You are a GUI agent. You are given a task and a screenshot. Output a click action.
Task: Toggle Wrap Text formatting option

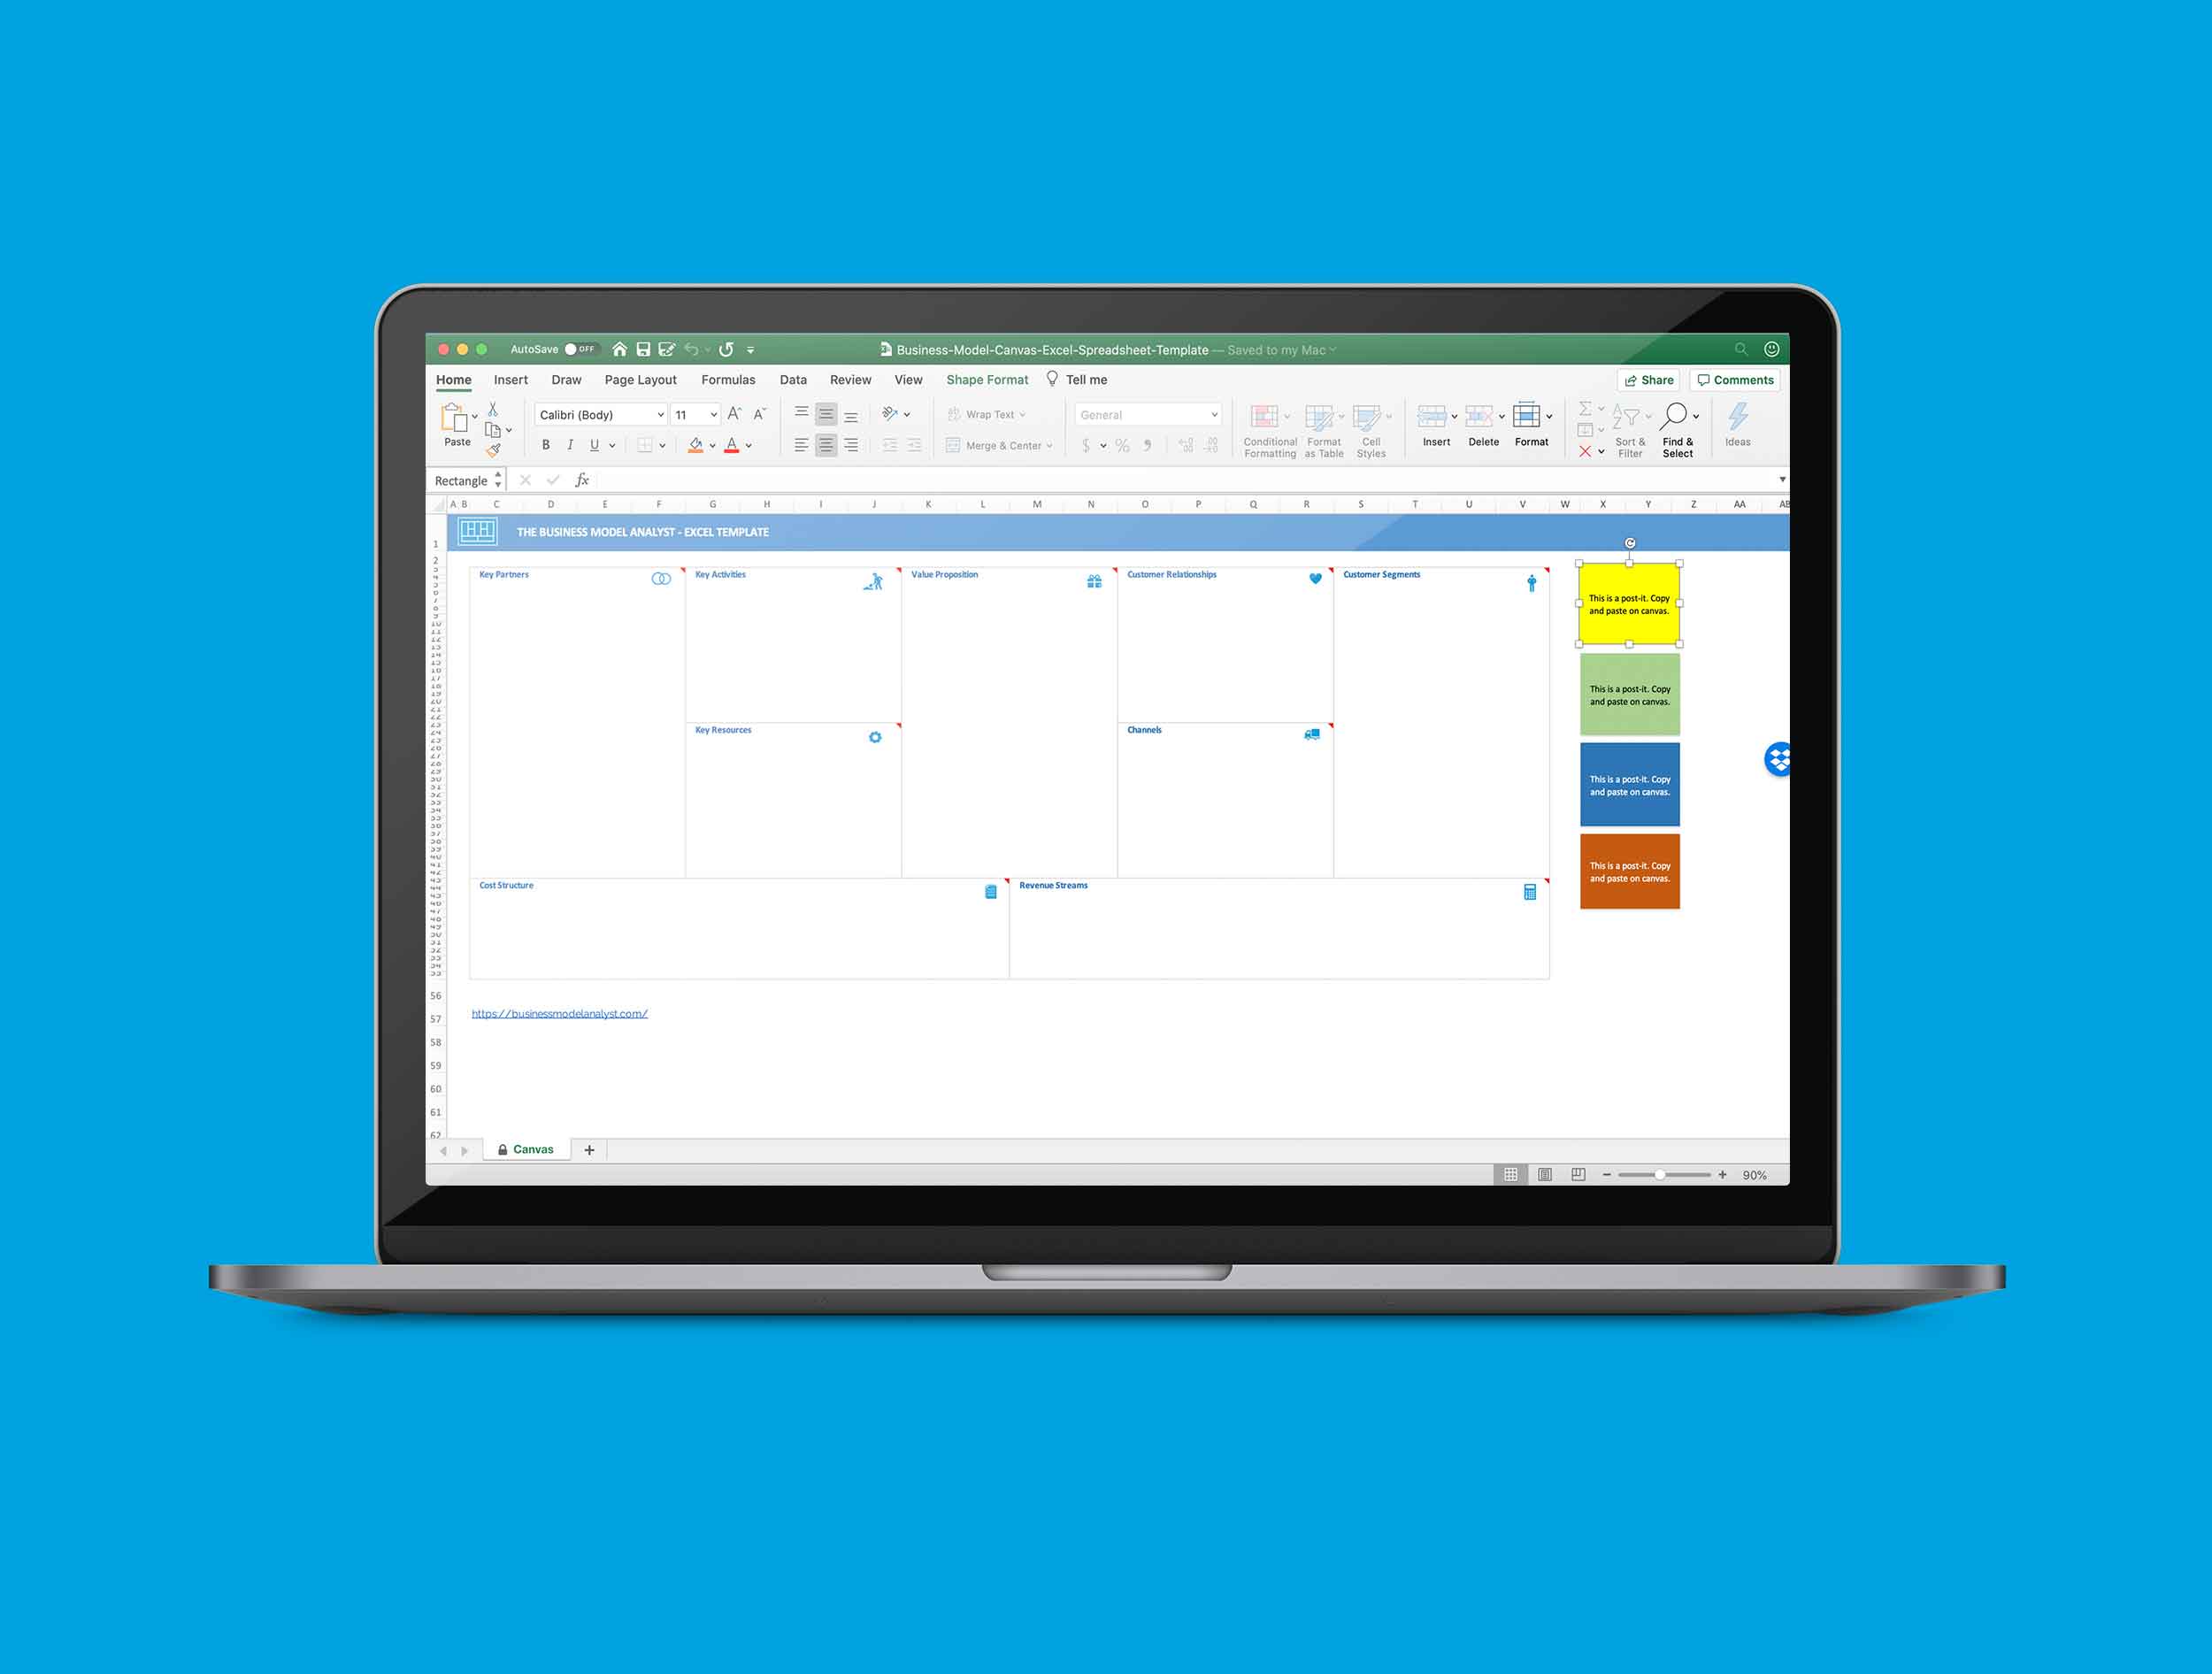point(979,411)
